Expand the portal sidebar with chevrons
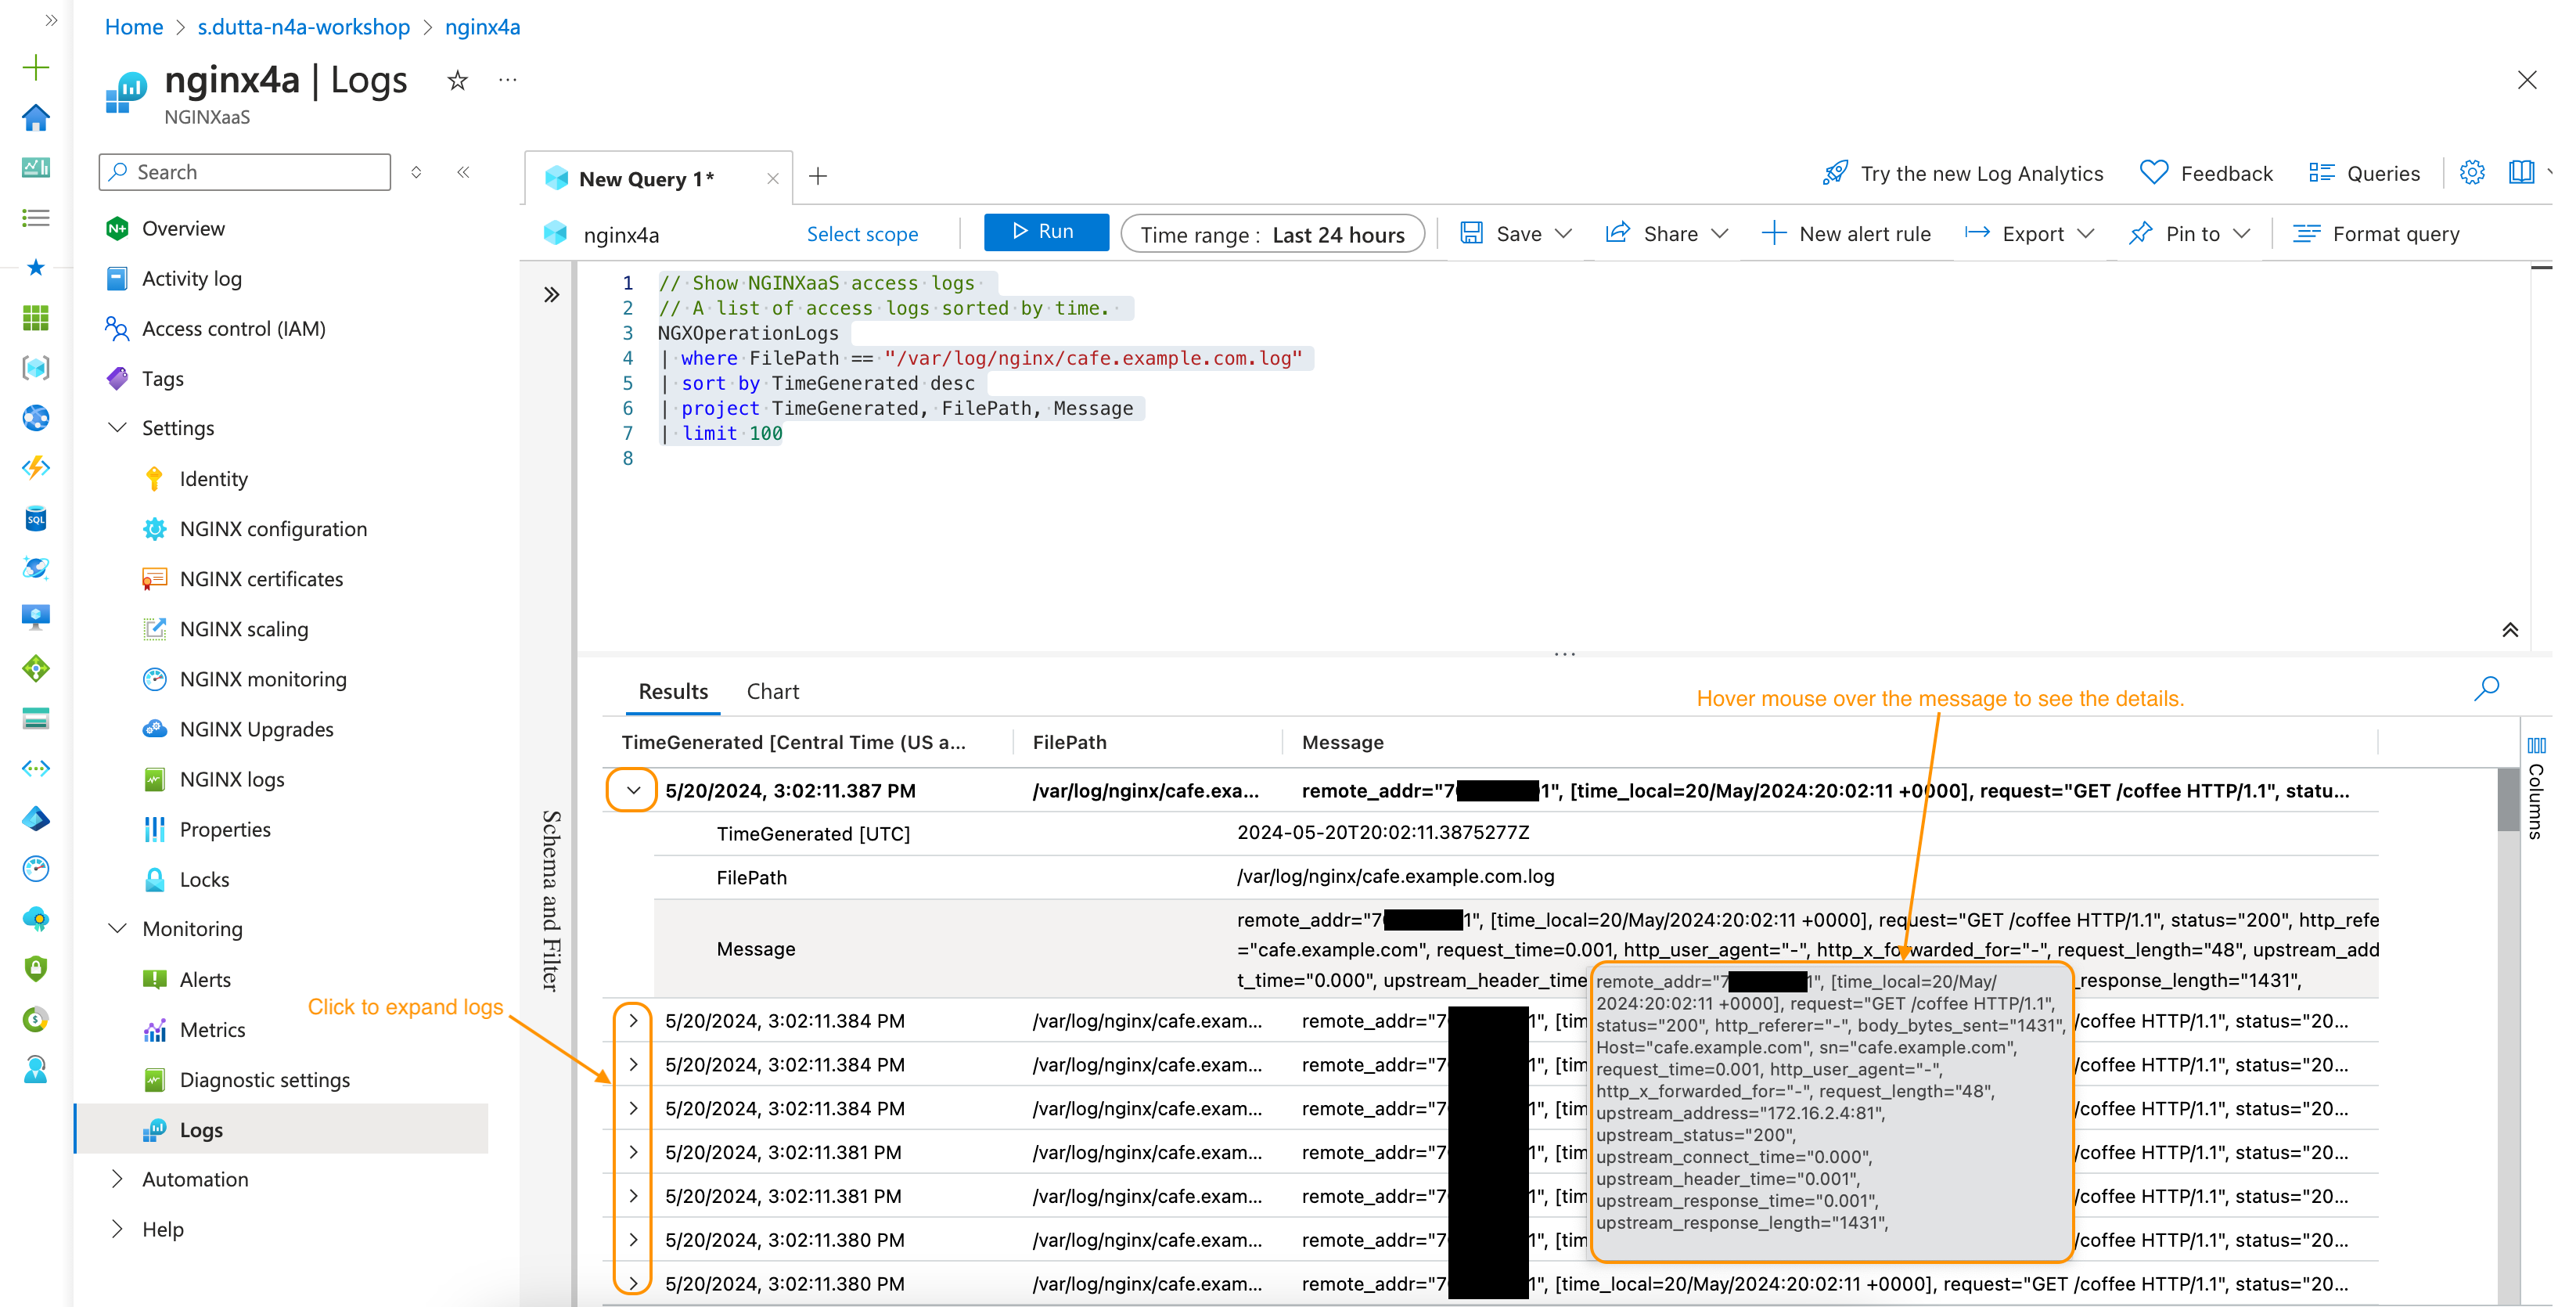The image size is (2576, 1307). click(x=51, y=20)
